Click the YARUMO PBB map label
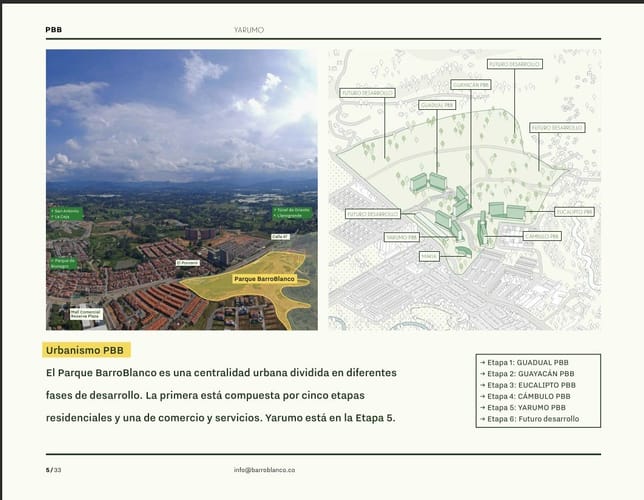The height and width of the screenshot is (500, 644). pyautogui.click(x=402, y=237)
